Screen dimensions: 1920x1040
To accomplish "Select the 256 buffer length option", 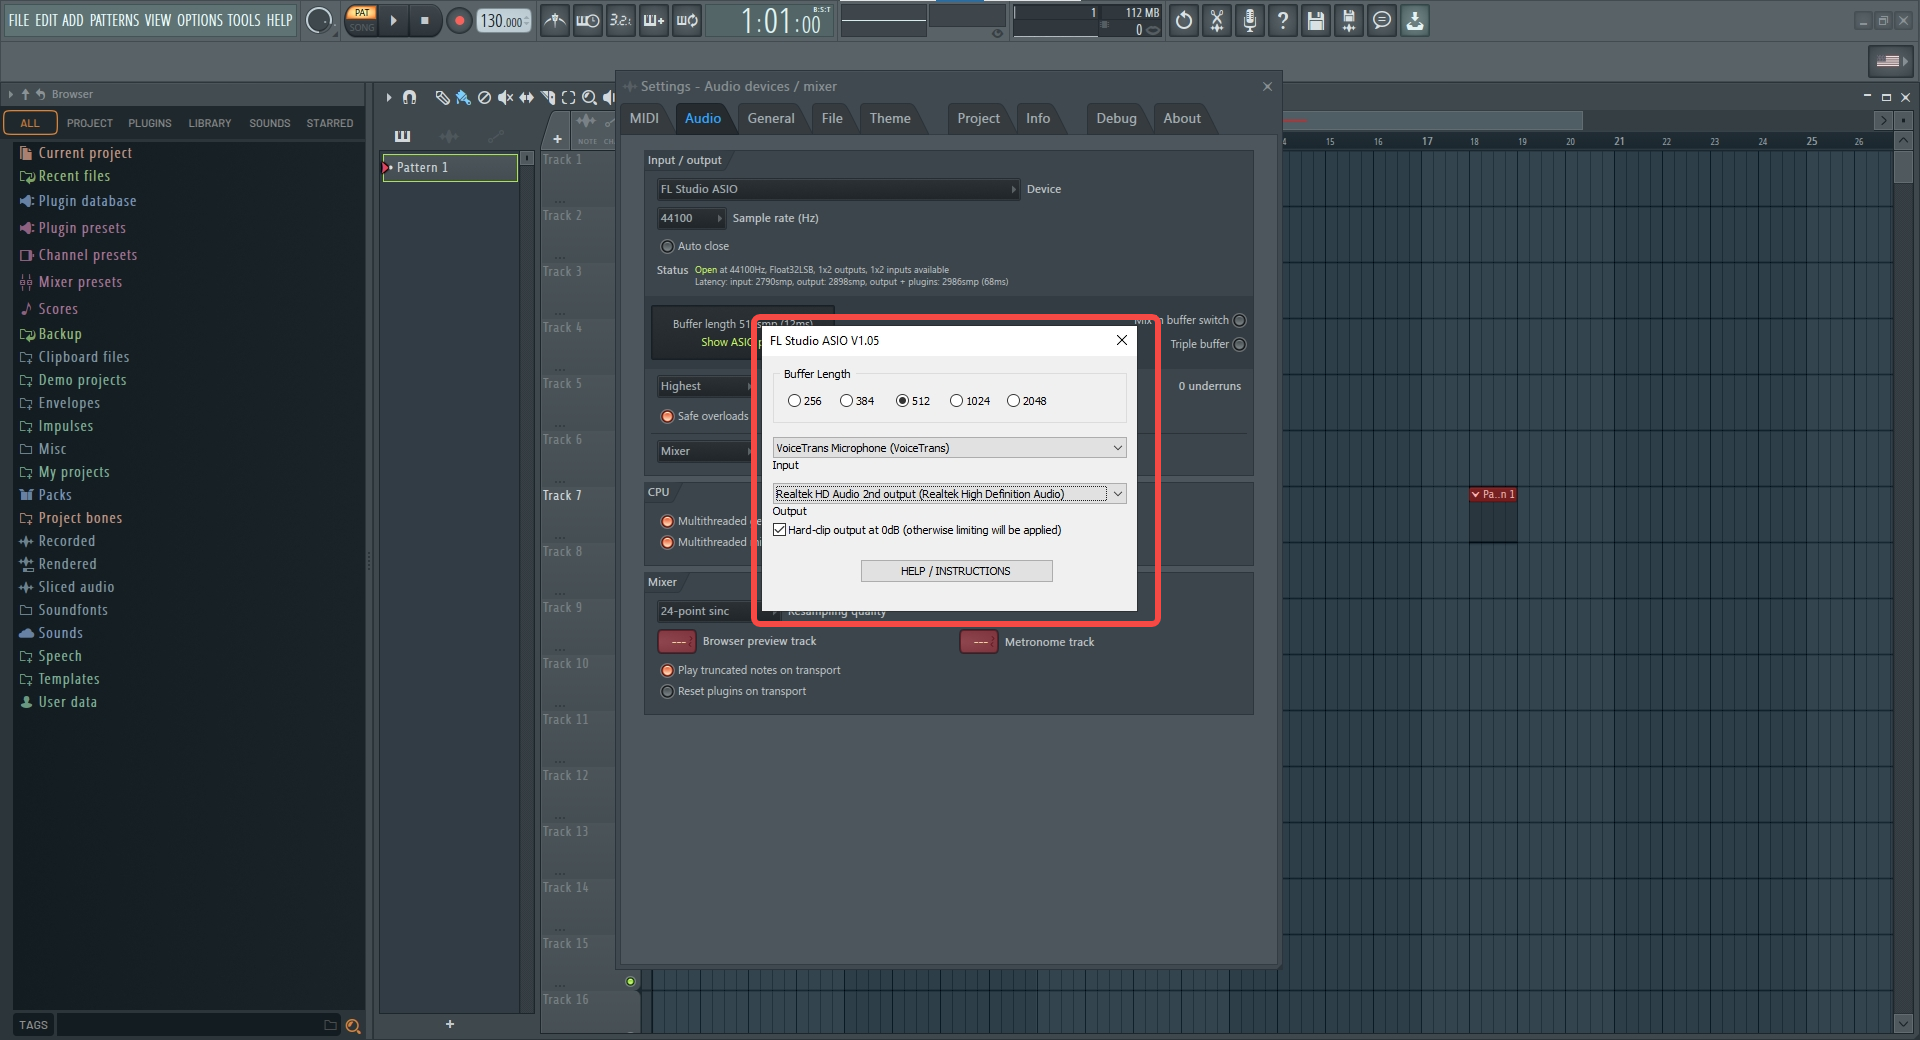I will coord(794,401).
